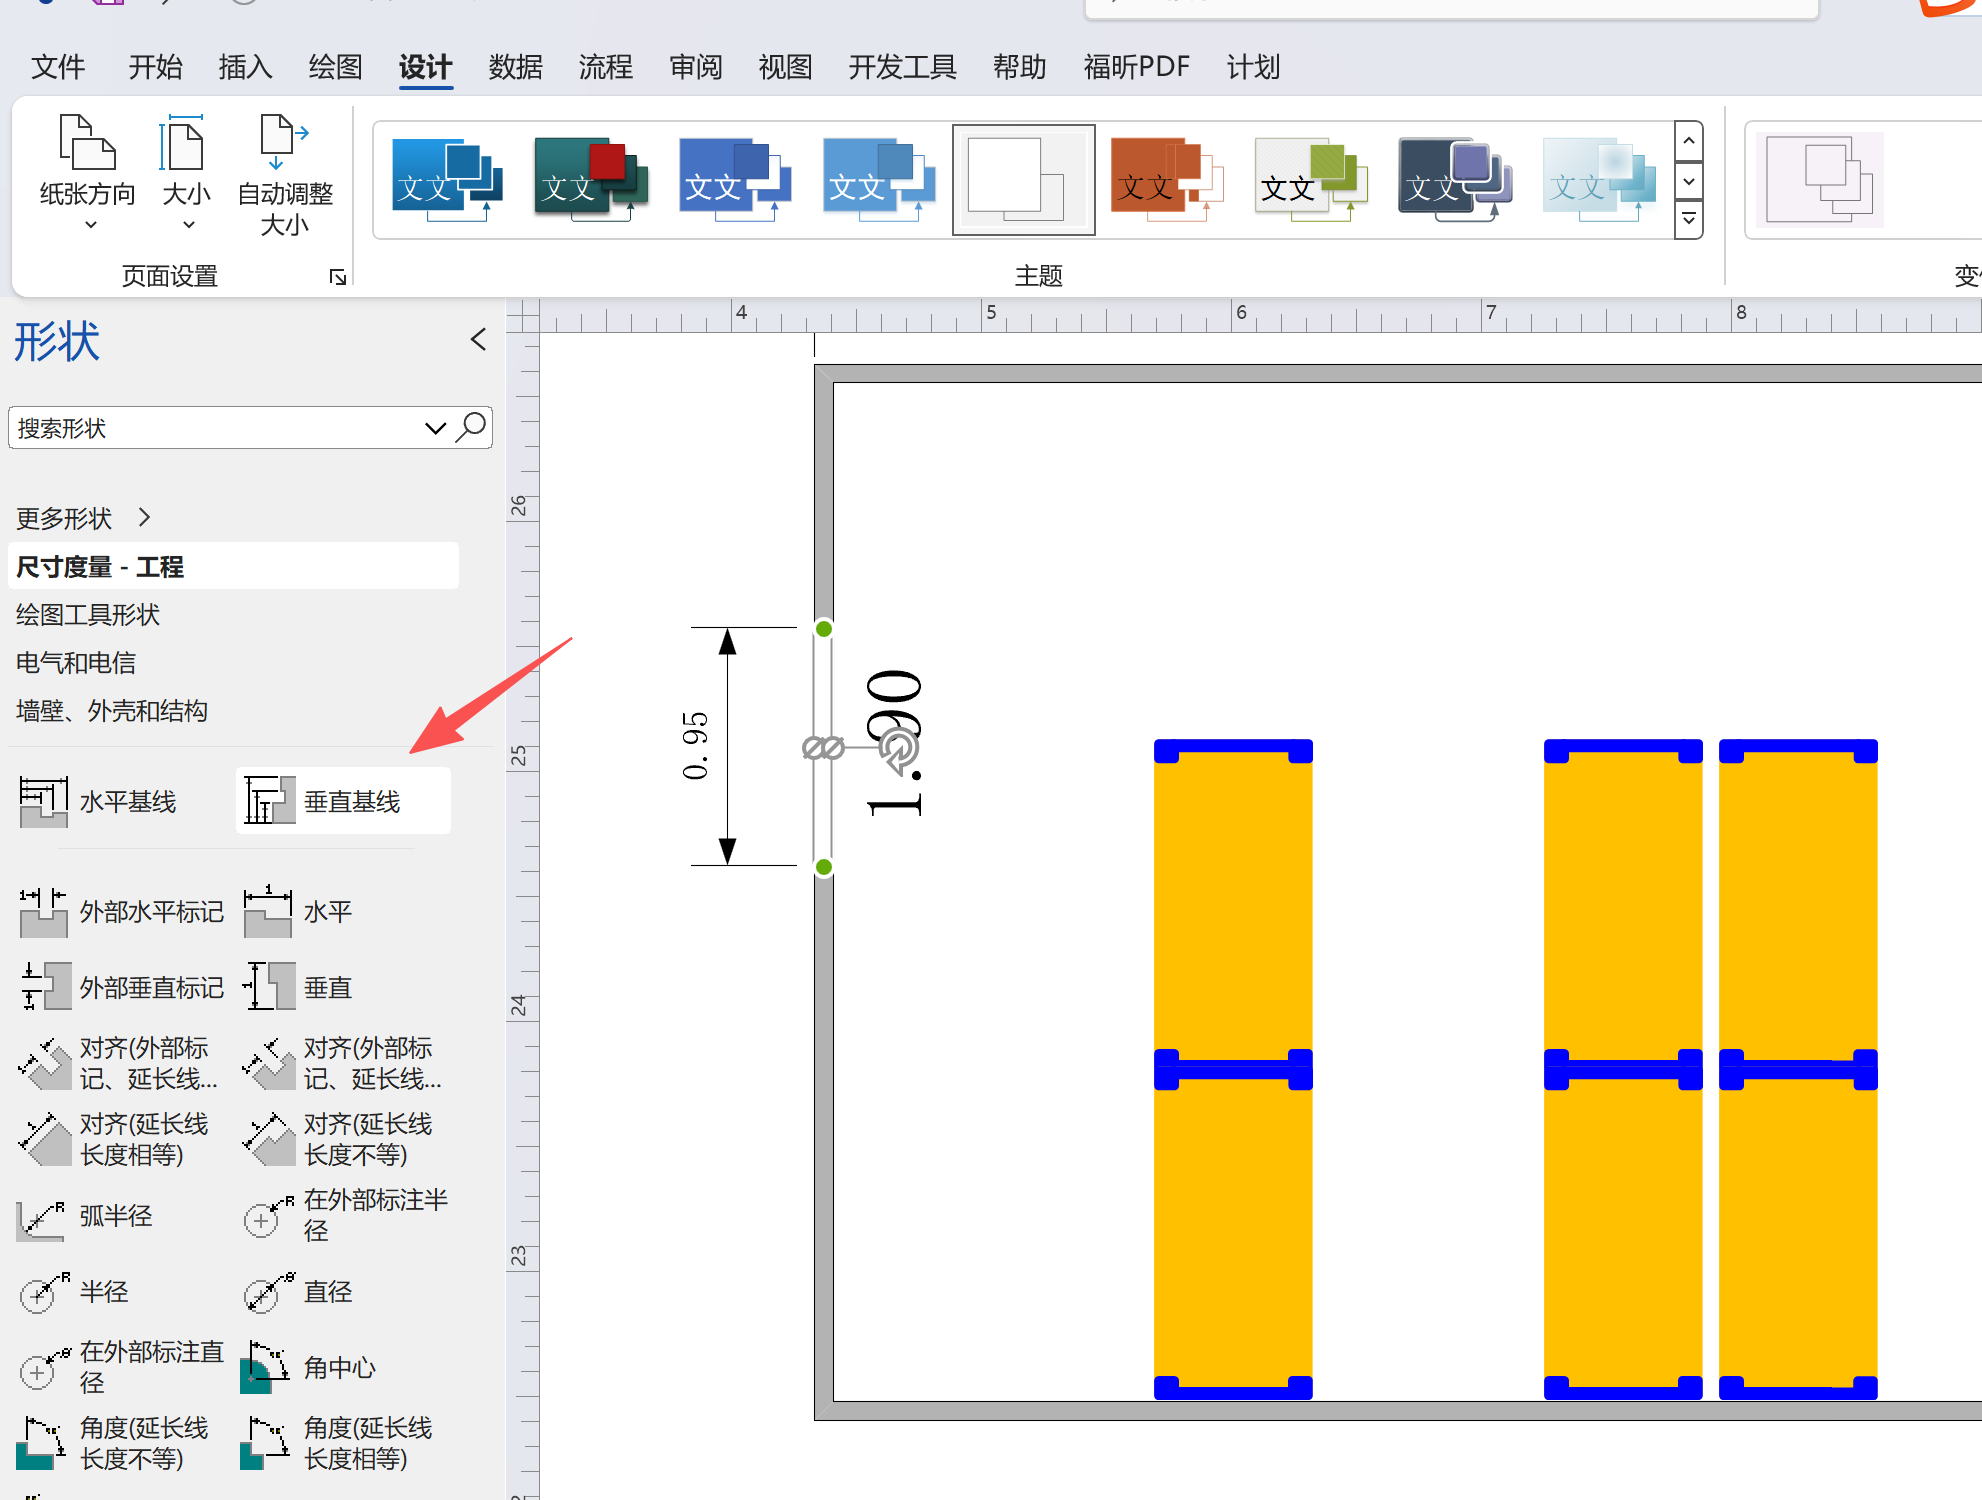Open the 计划 ribbon tab
Image resolution: width=1982 pixels, height=1500 pixels.
(1253, 67)
